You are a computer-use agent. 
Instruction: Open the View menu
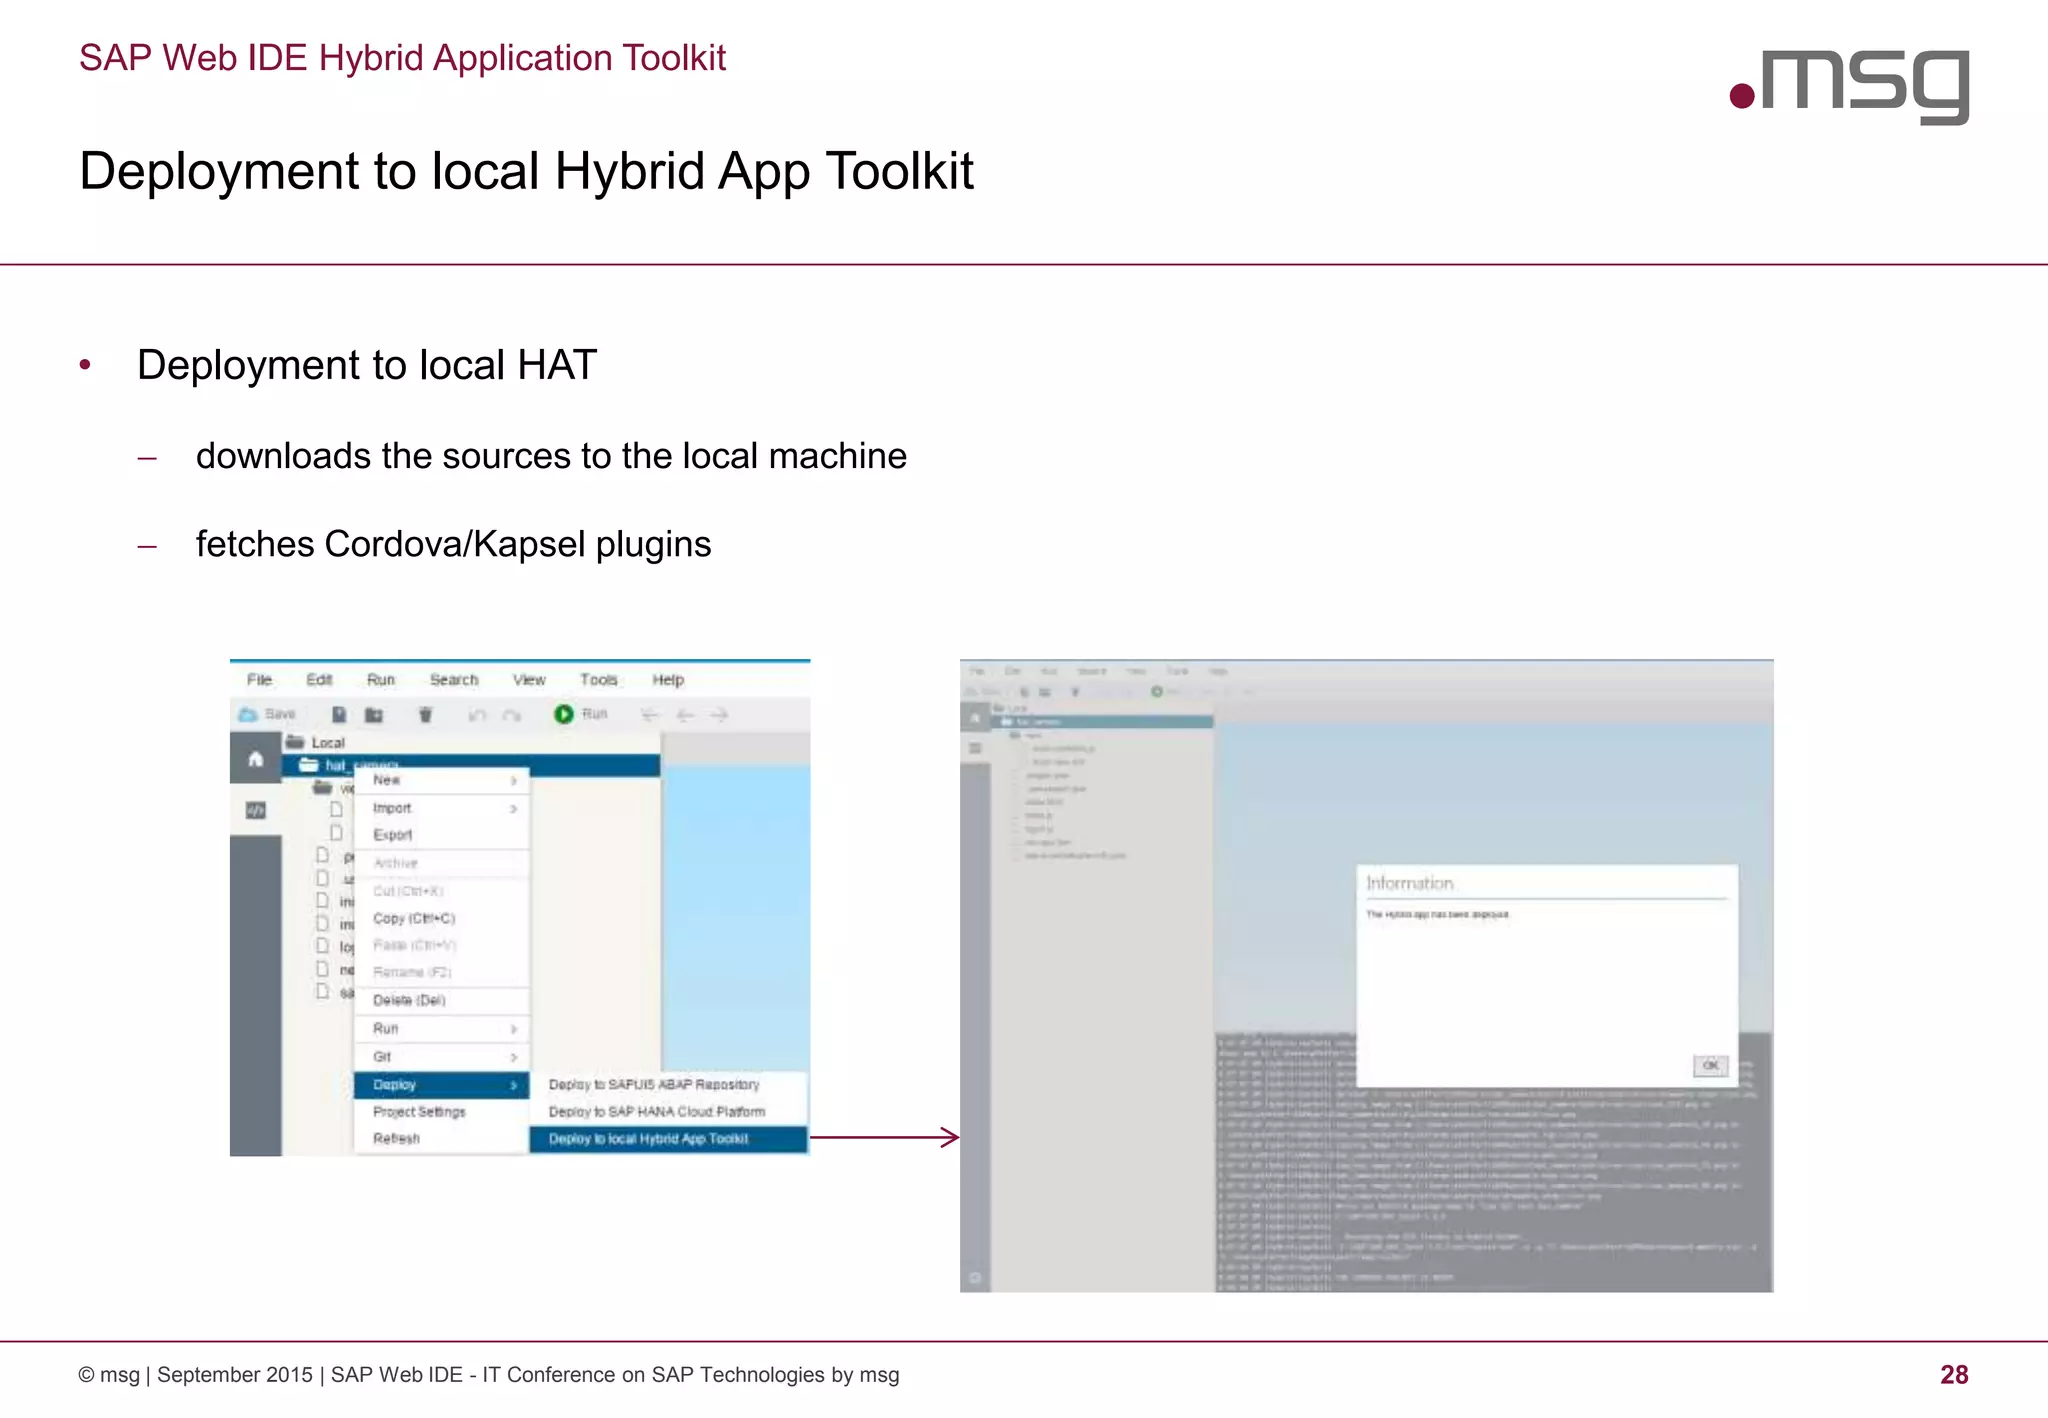[529, 680]
